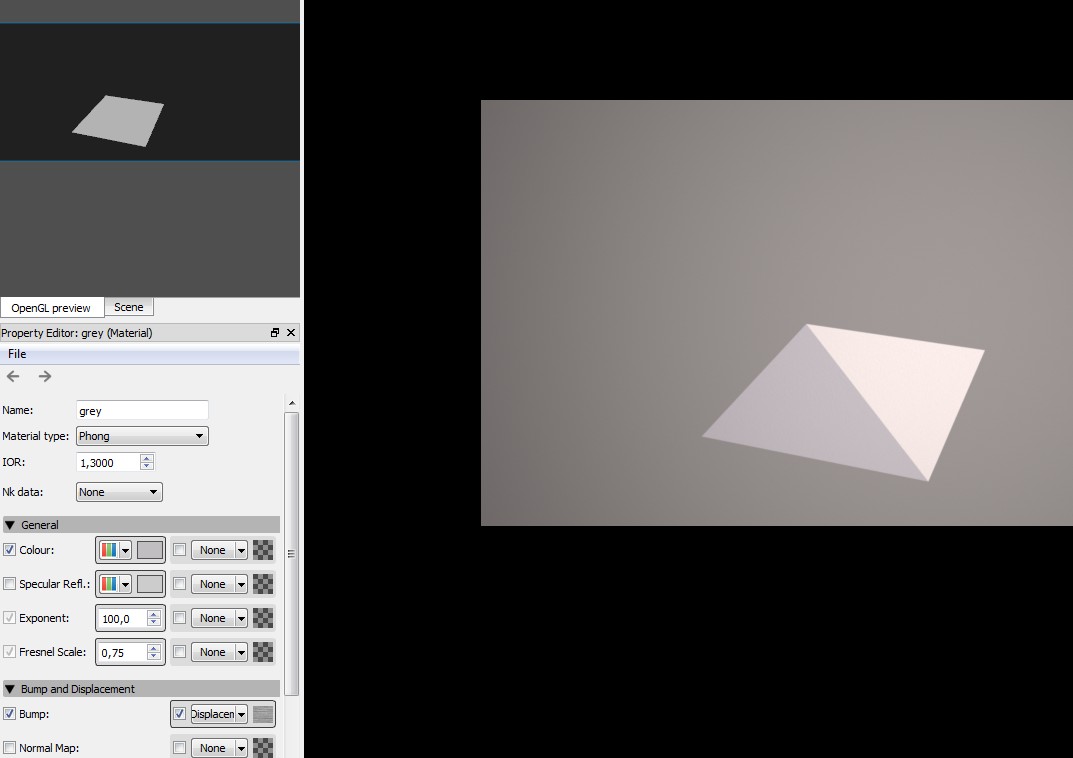Enable the Specular Refl. checkbox
This screenshot has height=758, width=1073.
click(10, 584)
